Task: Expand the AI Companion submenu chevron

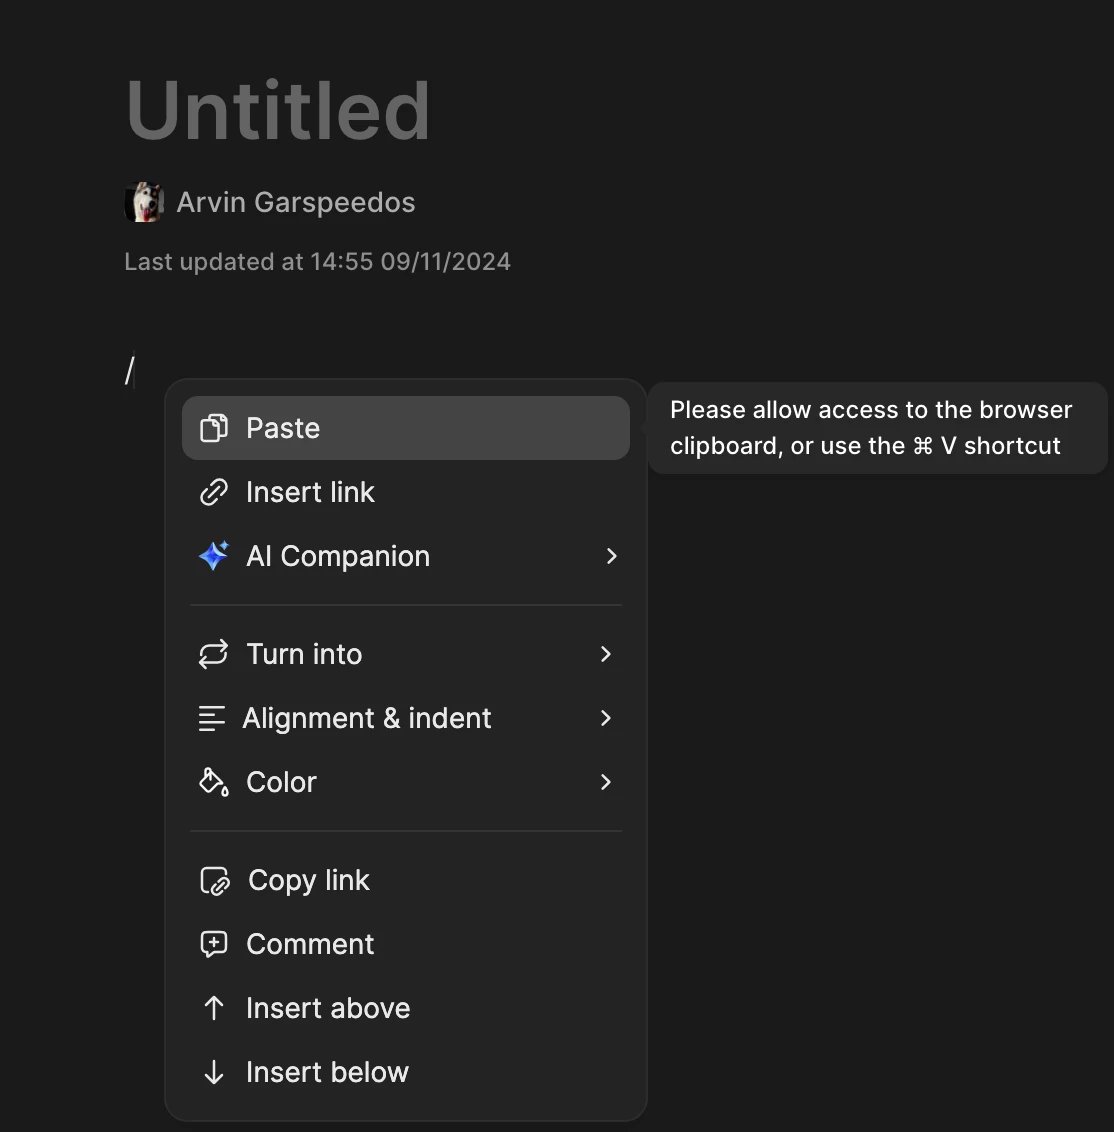Action: [612, 556]
